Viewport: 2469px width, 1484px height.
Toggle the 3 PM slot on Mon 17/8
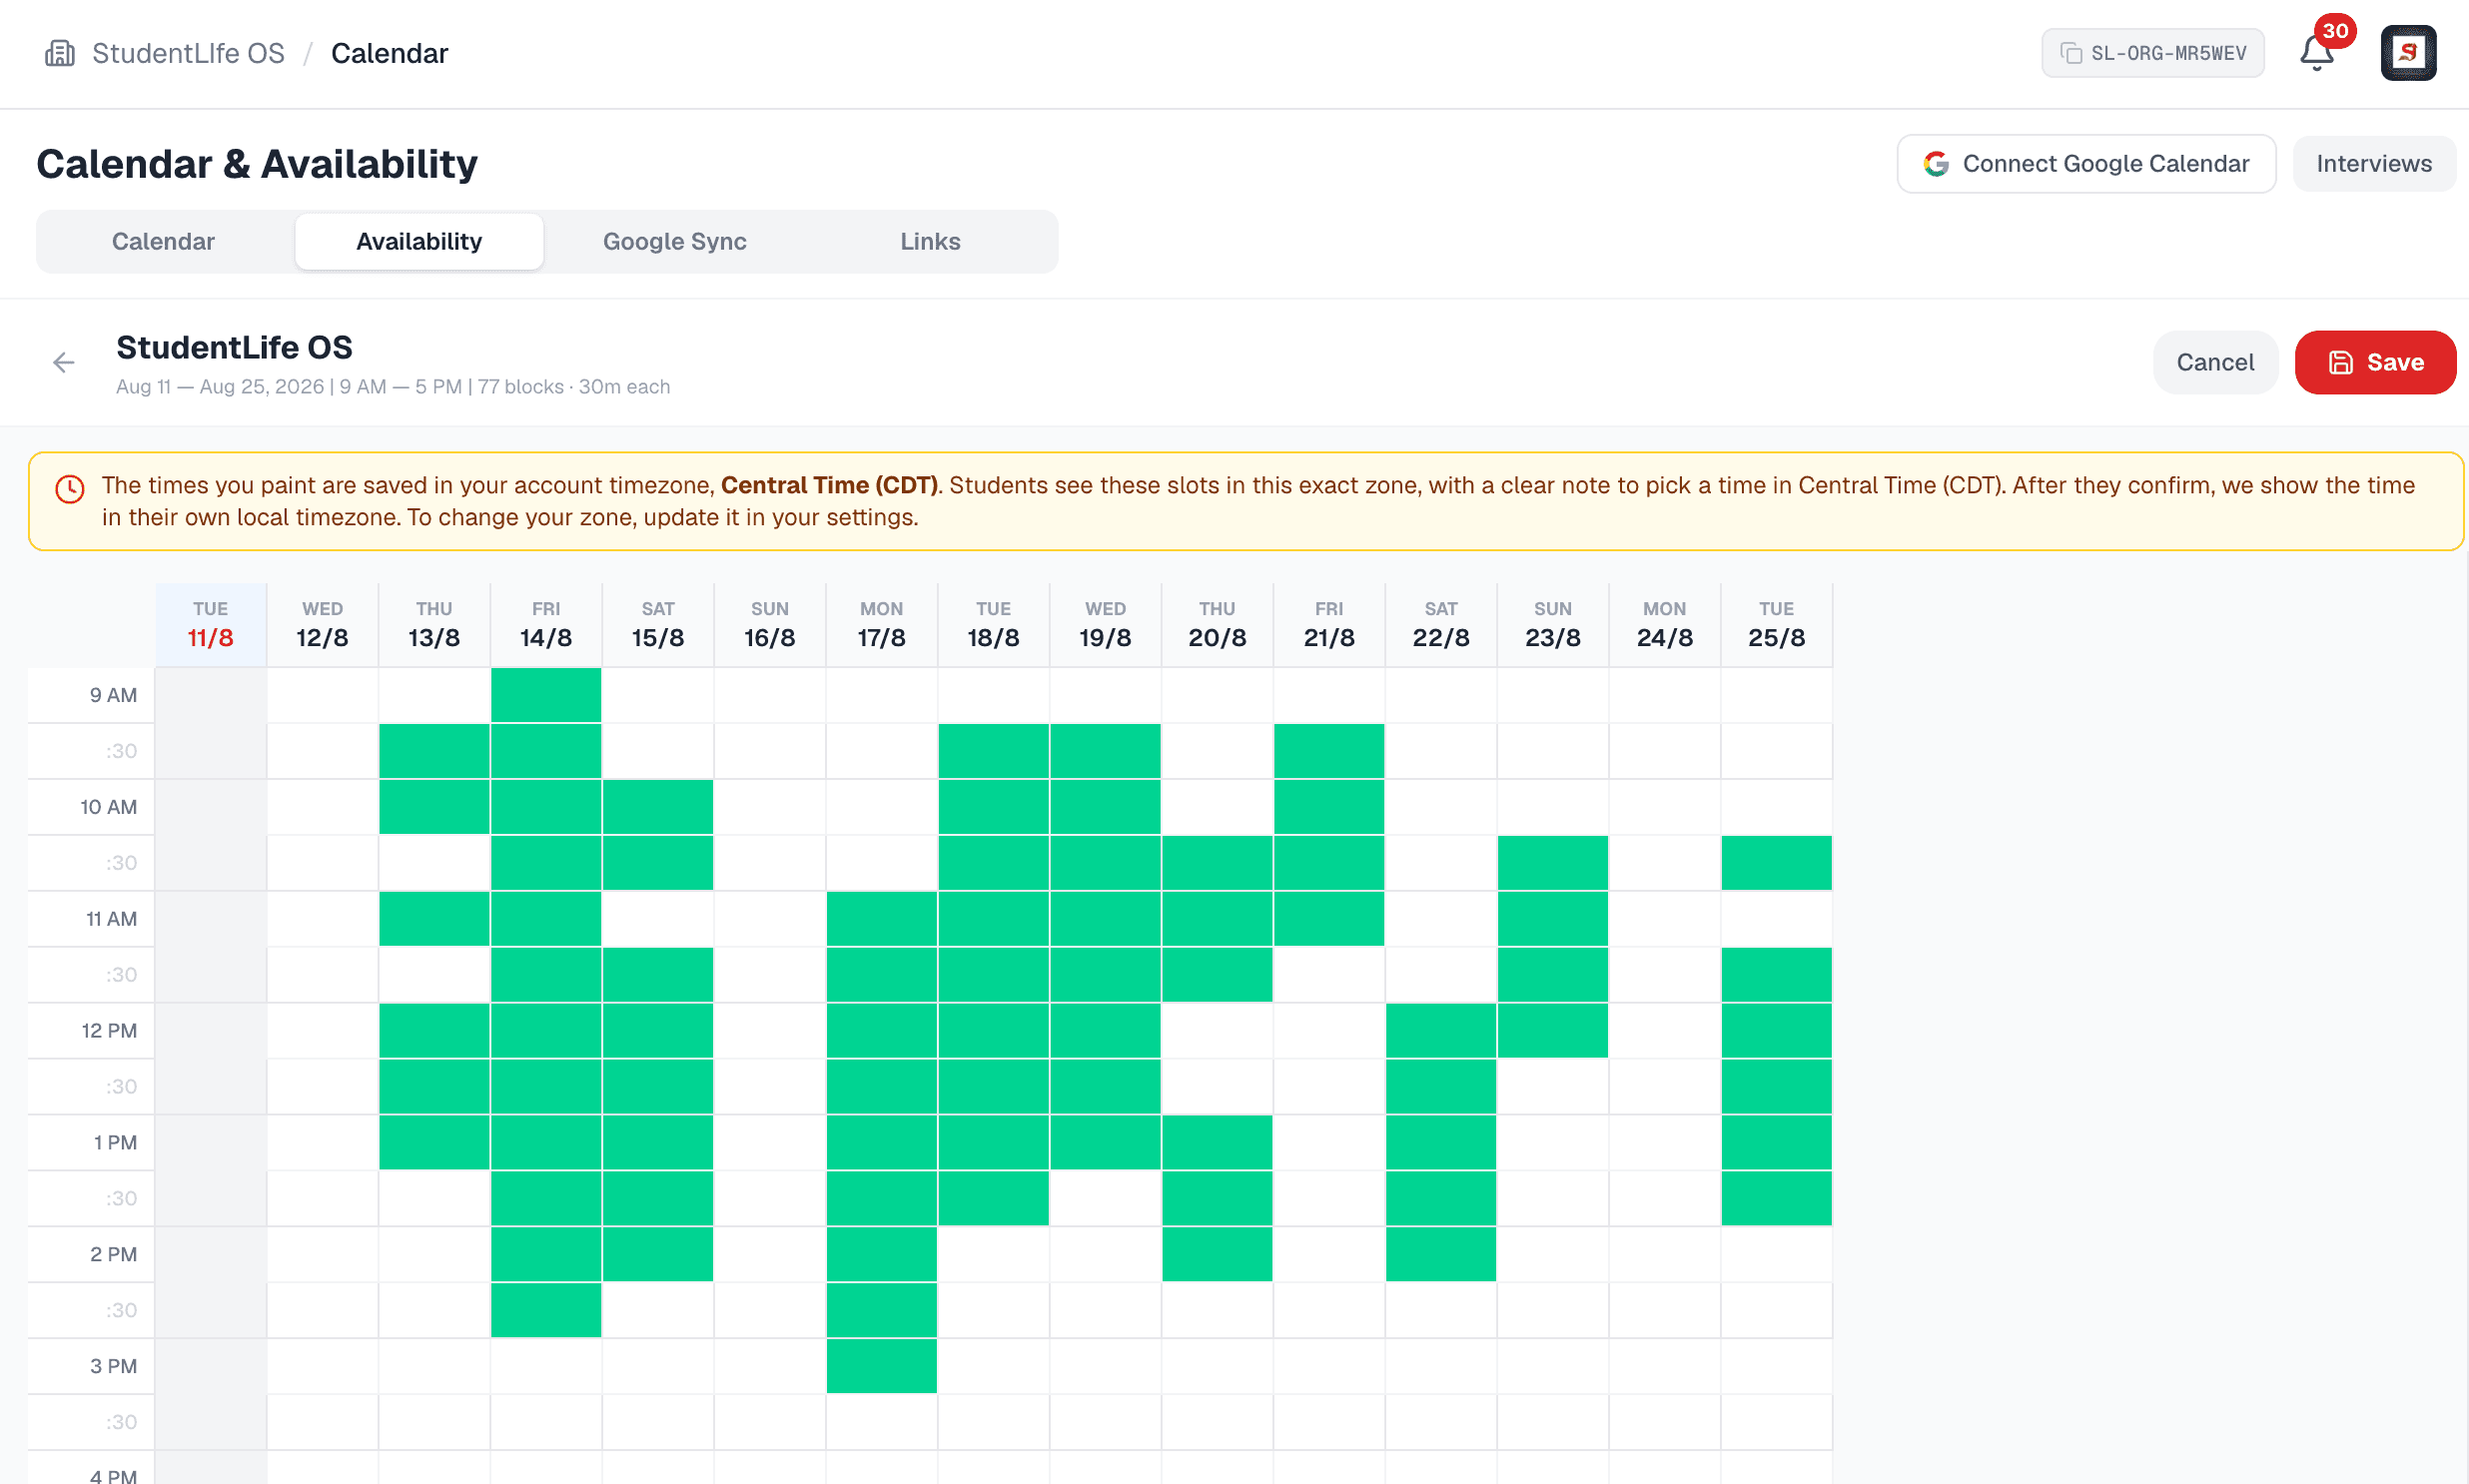click(882, 1366)
